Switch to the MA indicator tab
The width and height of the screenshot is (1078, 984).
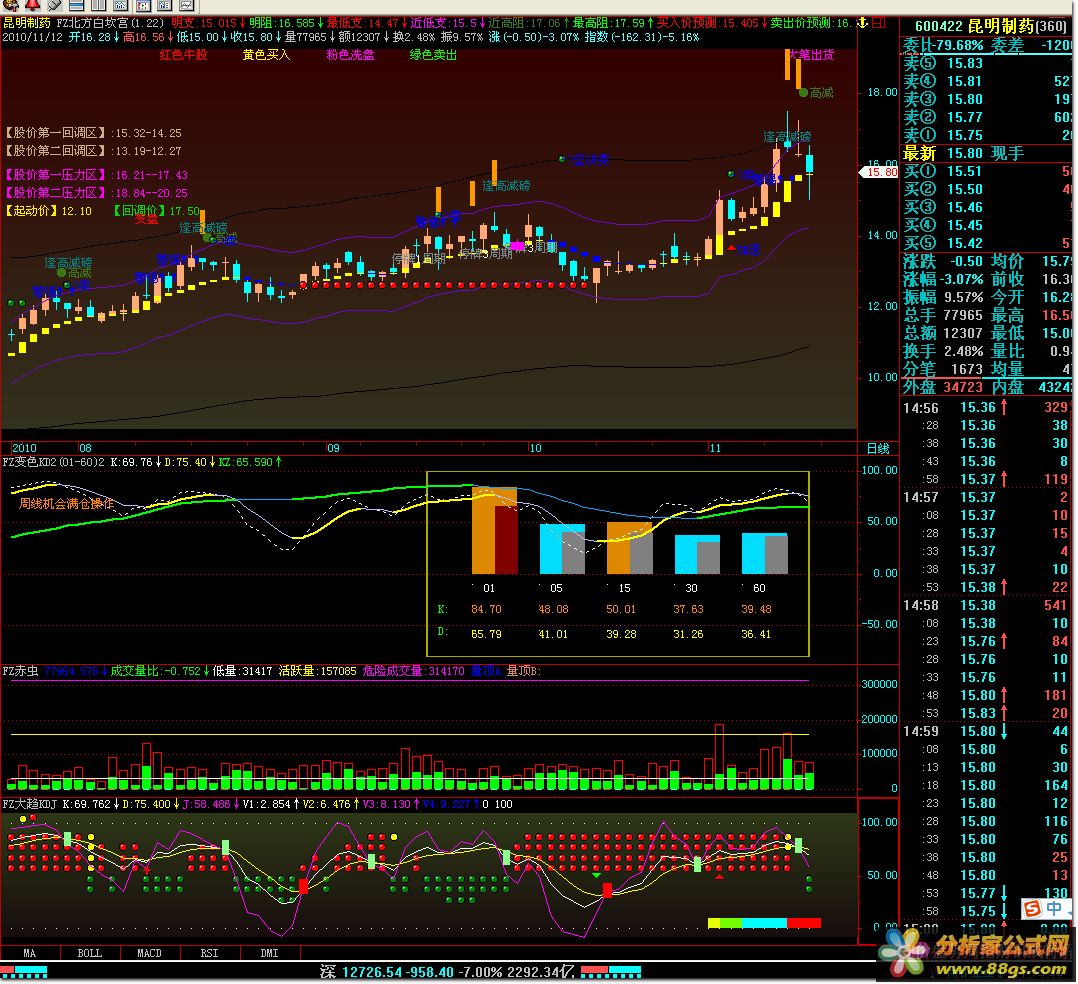pyautogui.click(x=30, y=953)
